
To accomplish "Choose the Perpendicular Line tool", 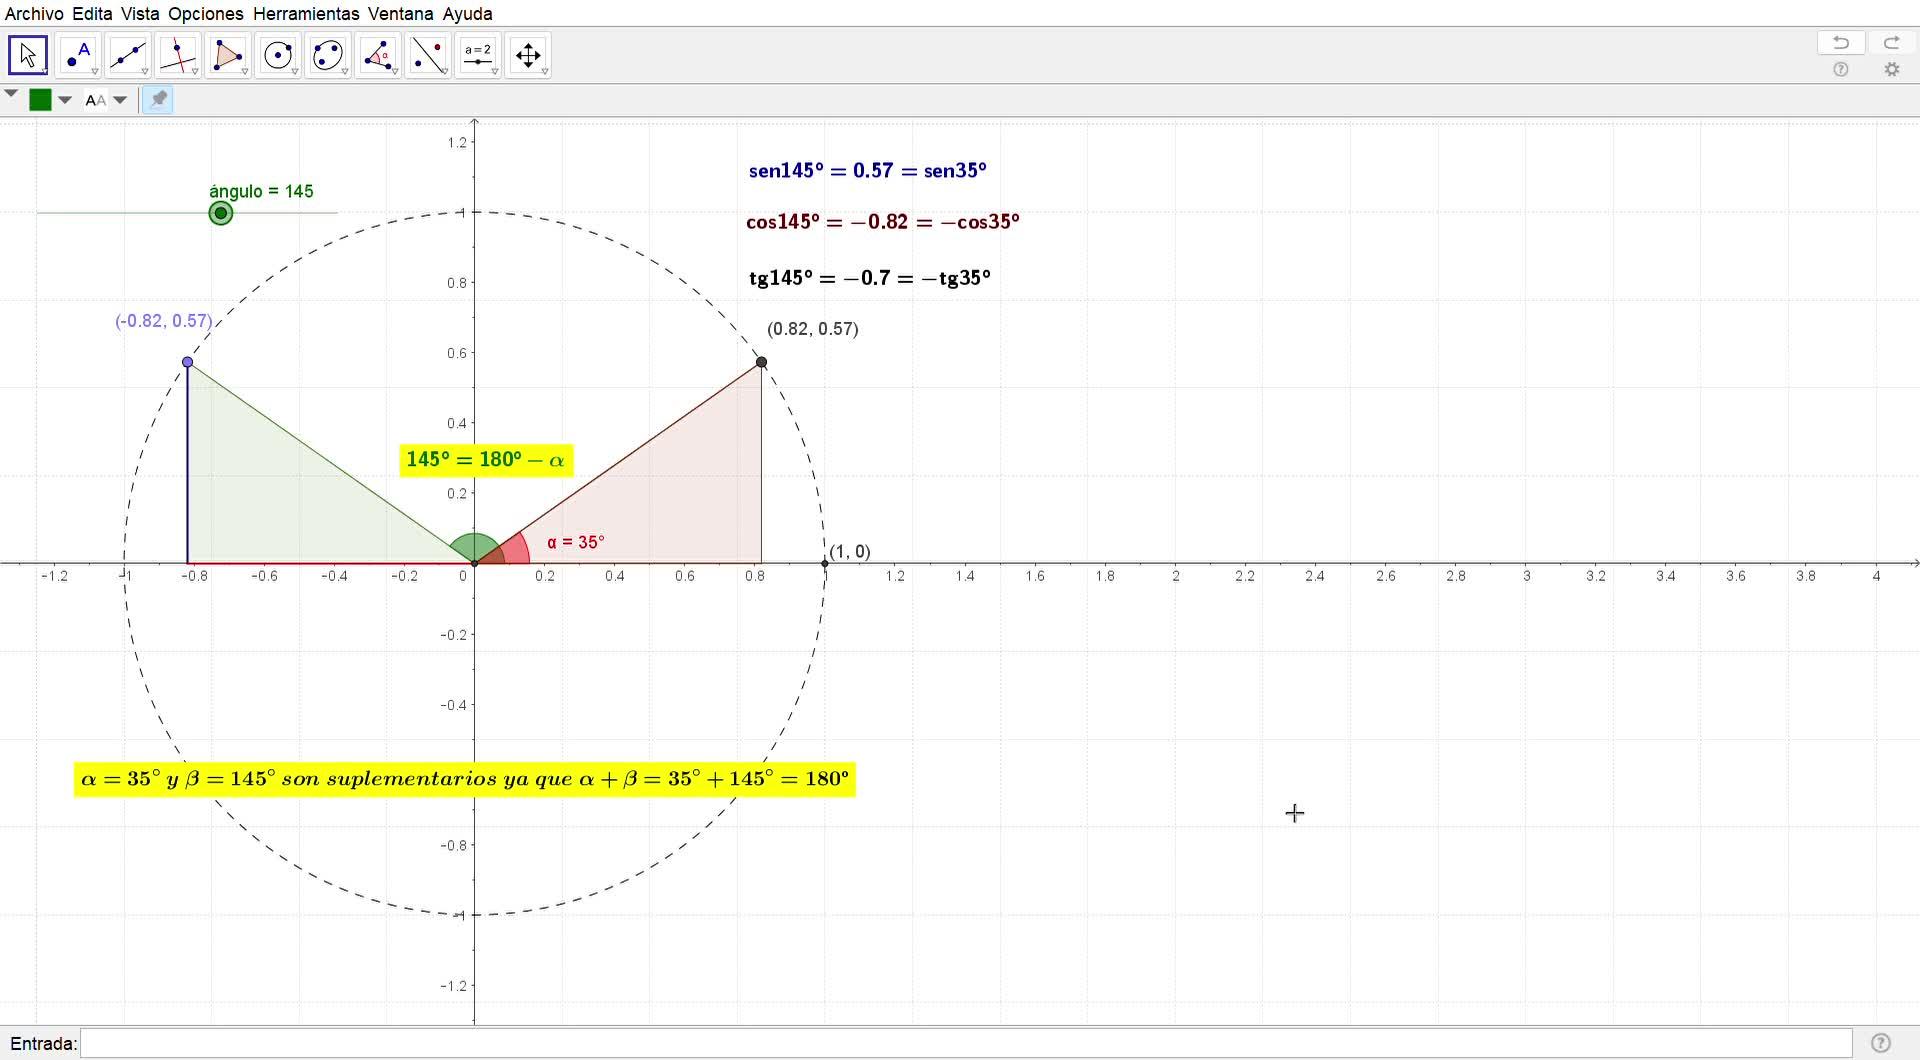I will coord(178,55).
